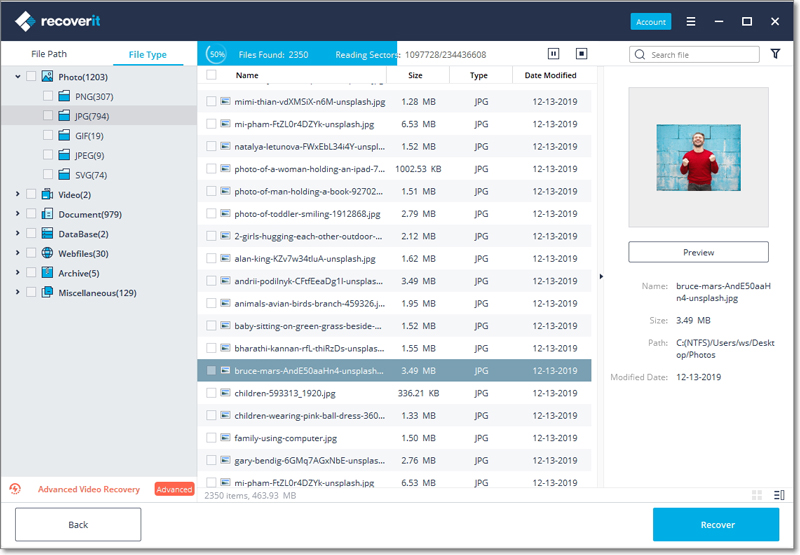The width and height of the screenshot is (800, 555).
Task: Check the PNG(307) checkbox
Action: 48,96
